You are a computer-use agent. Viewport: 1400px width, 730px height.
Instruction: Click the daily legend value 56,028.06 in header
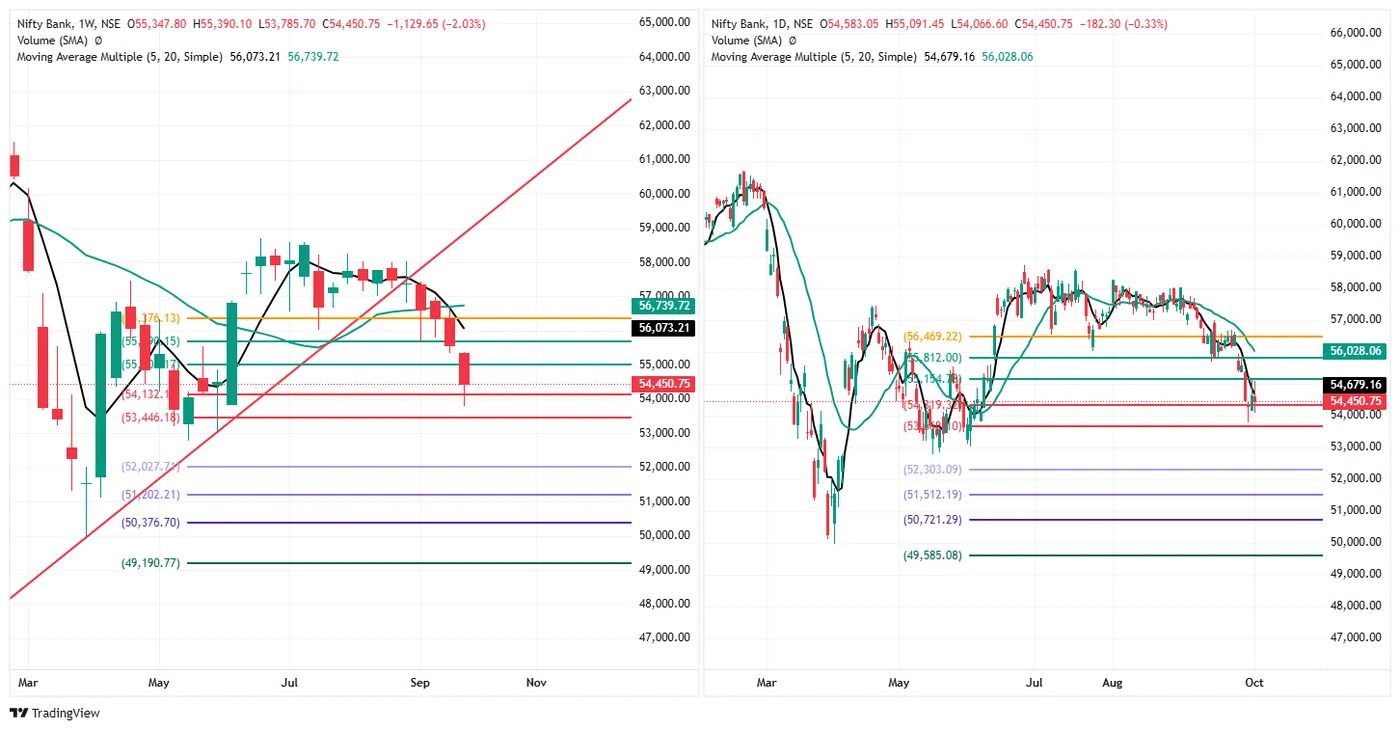coord(1008,57)
